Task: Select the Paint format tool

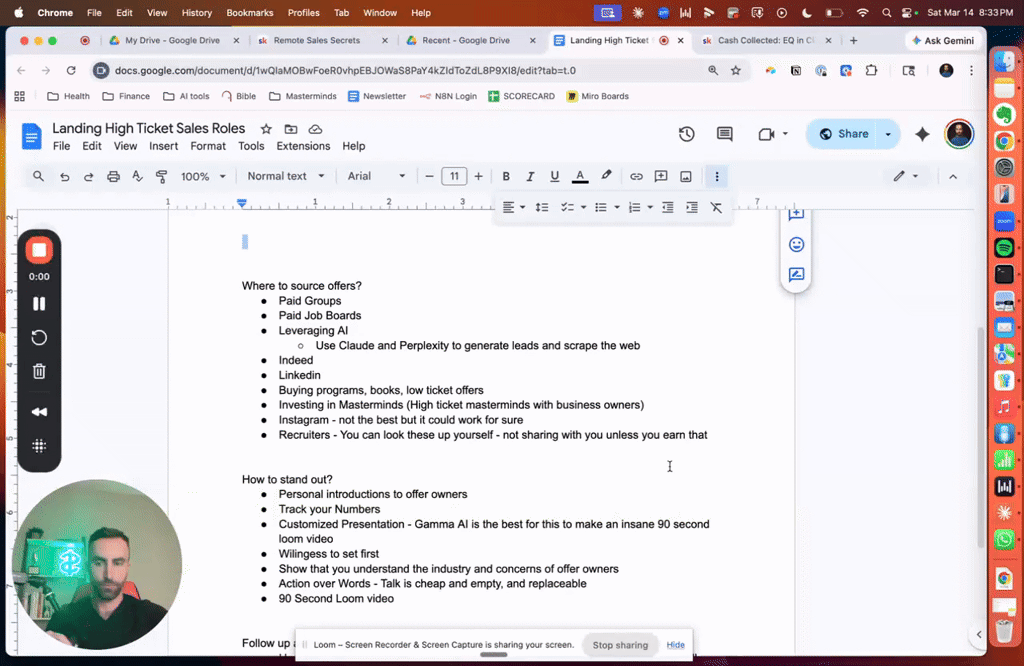Action: [161, 176]
